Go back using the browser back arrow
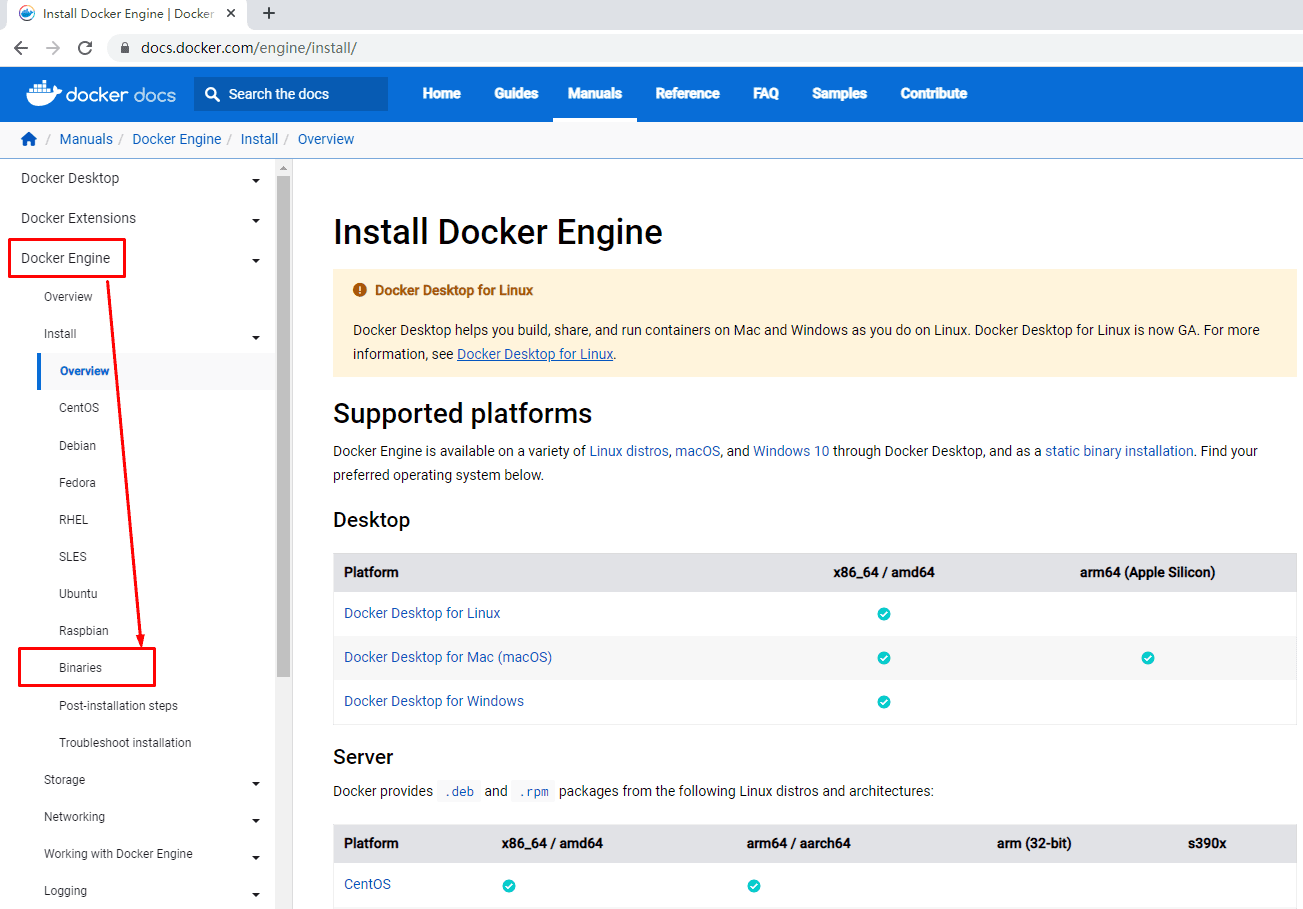The width and height of the screenshot is (1303, 909). (x=21, y=48)
